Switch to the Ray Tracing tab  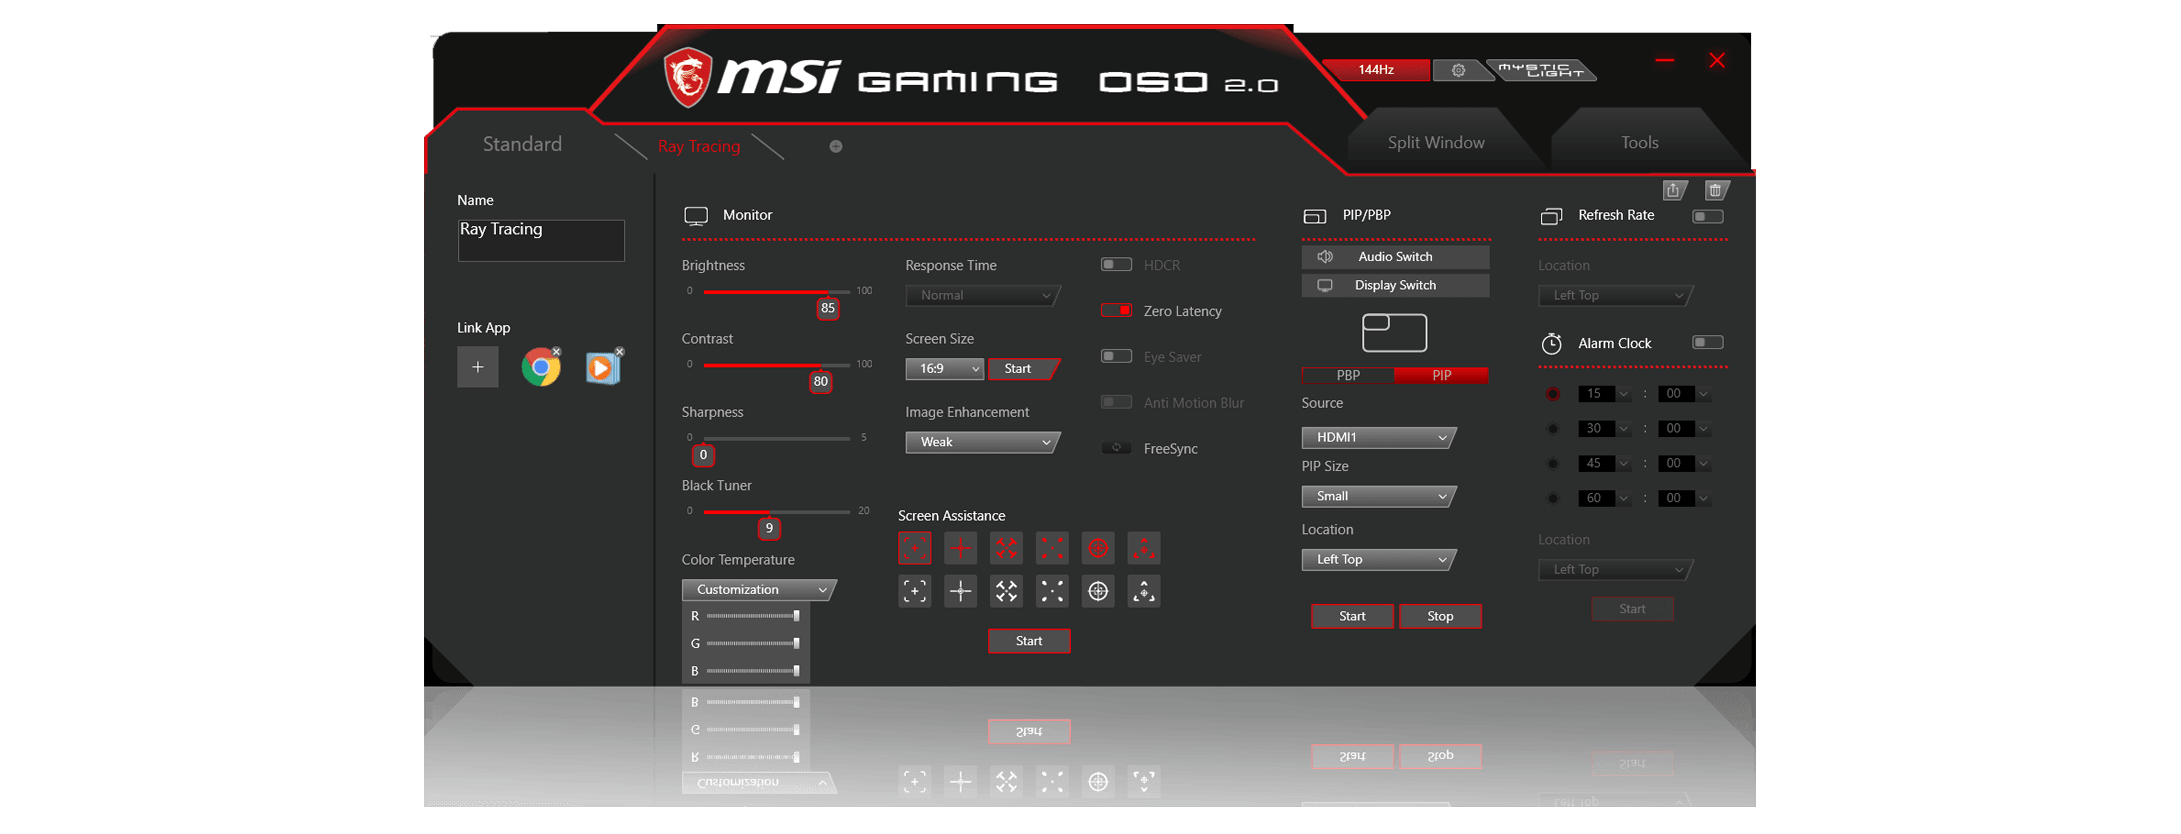coord(699,146)
